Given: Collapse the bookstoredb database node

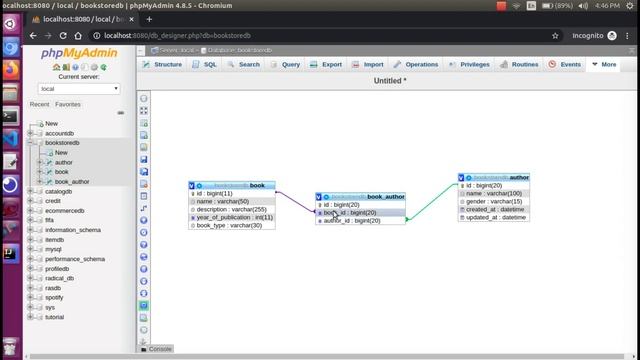Looking at the screenshot, I should (x=30, y=143).
